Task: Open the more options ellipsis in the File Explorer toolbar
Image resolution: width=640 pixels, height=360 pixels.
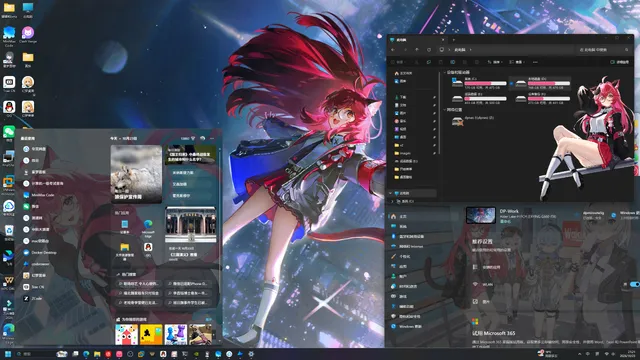Action: coord(535,62)
